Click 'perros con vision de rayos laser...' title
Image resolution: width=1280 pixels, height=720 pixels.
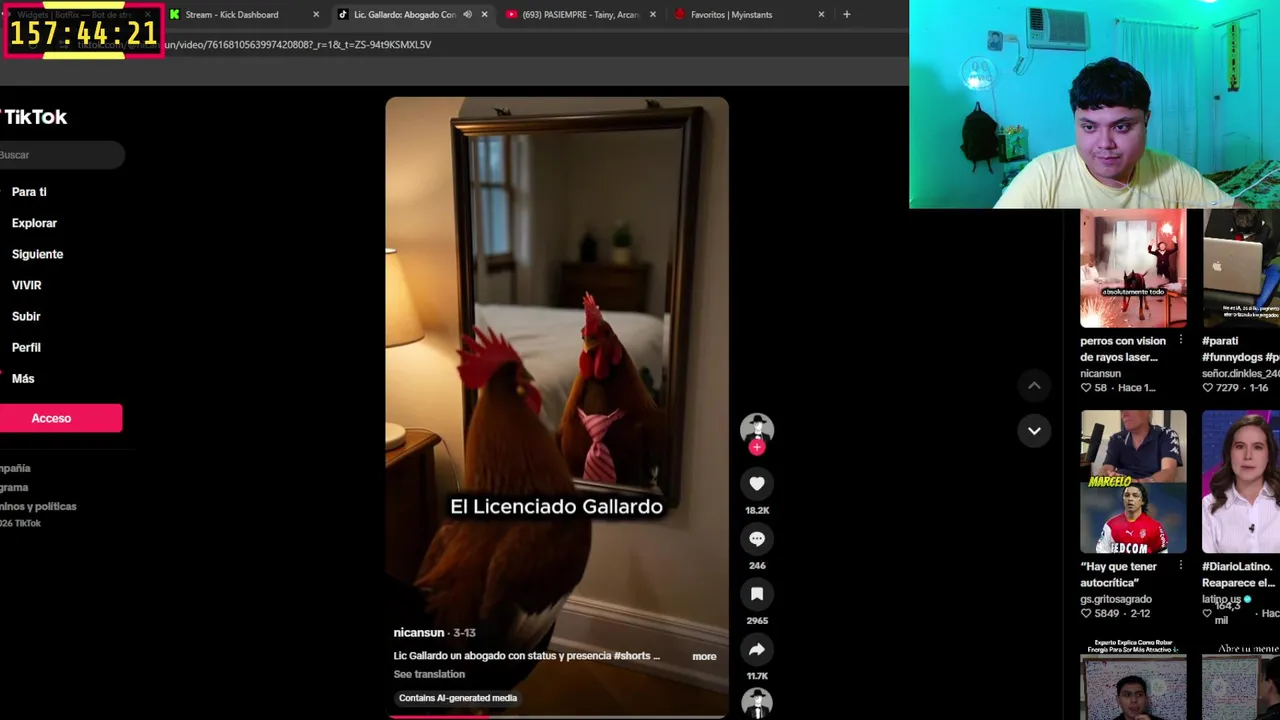click(1123, 349)
